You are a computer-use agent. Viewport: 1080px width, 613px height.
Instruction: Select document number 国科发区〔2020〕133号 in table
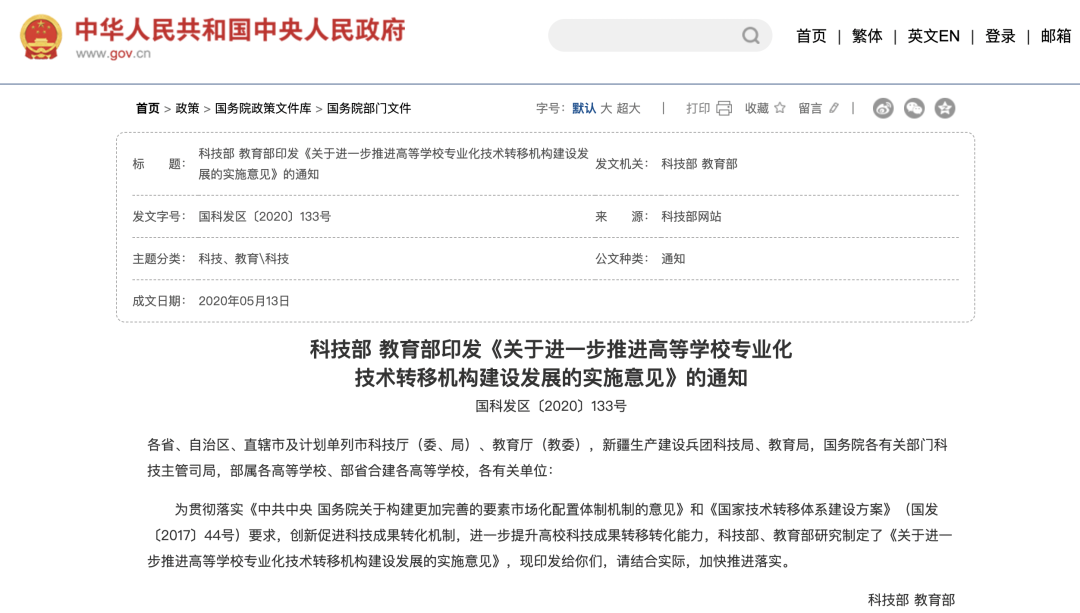coord(264,216)
